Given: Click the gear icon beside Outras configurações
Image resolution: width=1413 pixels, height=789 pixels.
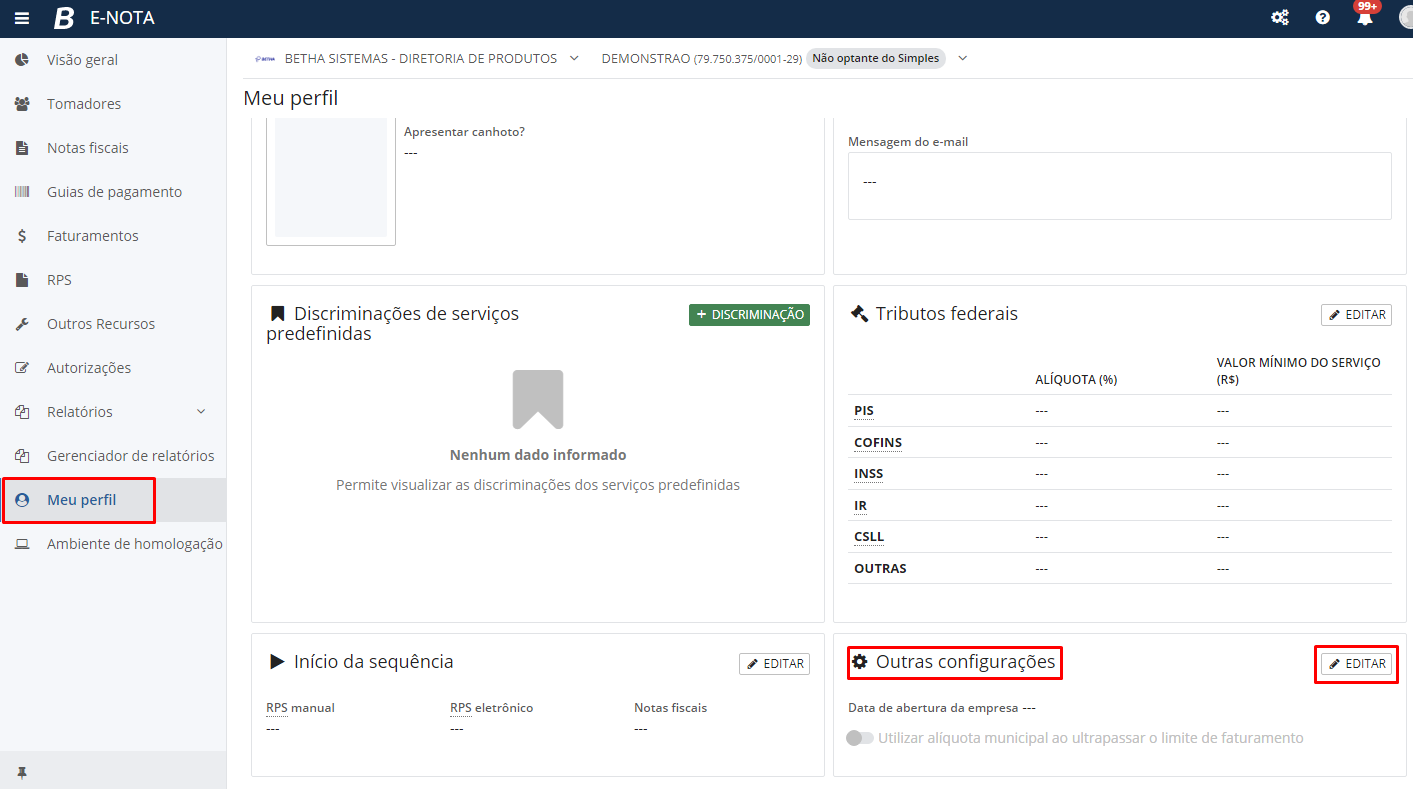Looking at the screenshot, I should 859,661.
